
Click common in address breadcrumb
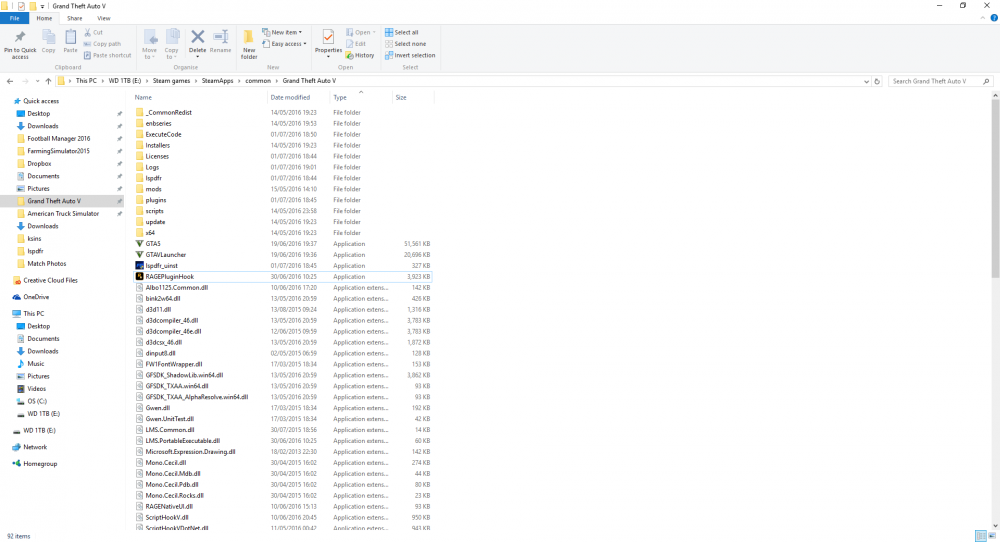click(x=258, y=81)
